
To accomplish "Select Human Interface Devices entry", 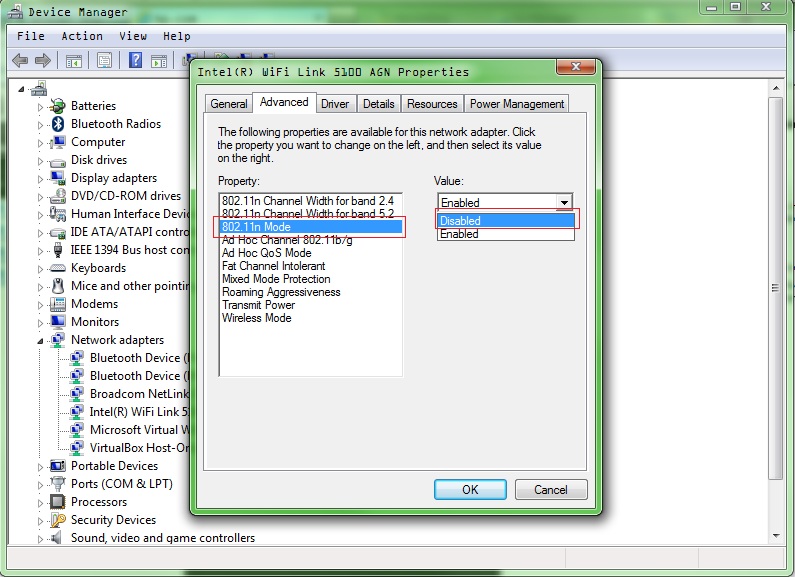I will [130, 213].
